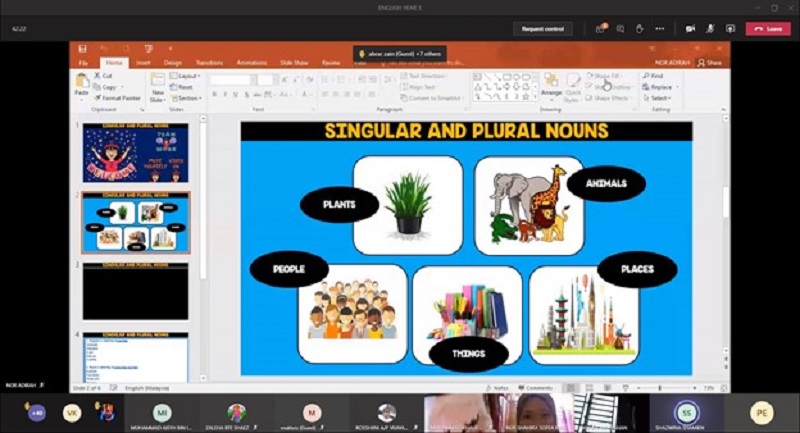The height and width of the screenshot is (433, 800).
Task: Open font color picker
Action: pyautogui.click(x=305, y=95)
